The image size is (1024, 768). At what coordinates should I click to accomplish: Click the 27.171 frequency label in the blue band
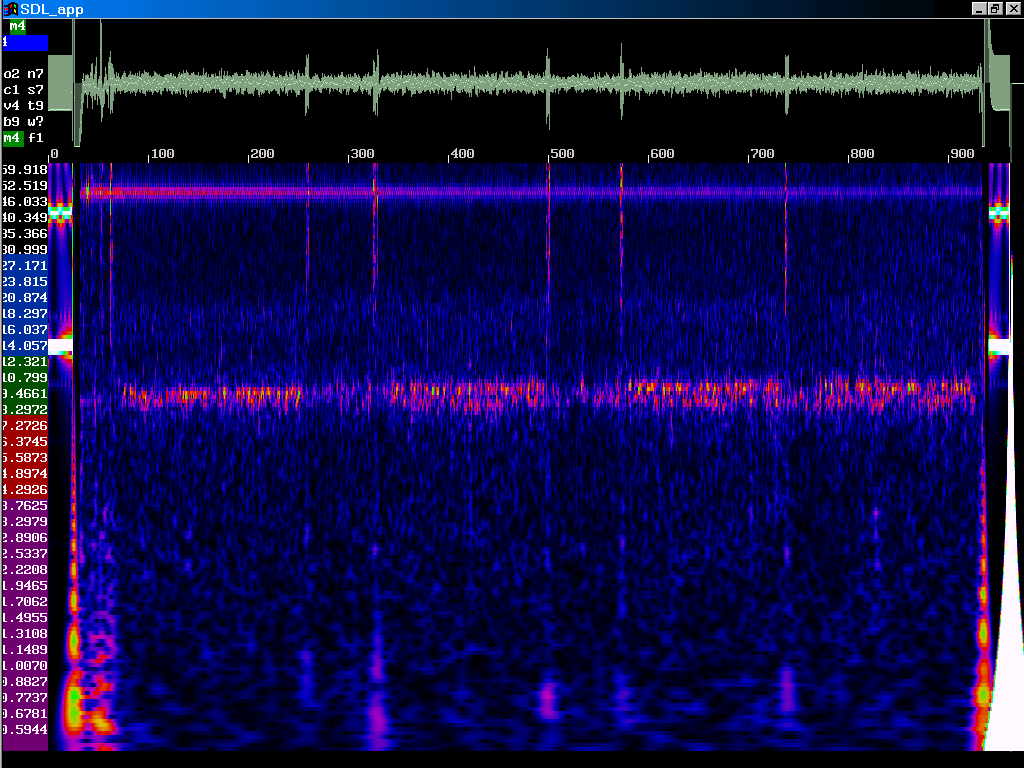click(25, 265)
